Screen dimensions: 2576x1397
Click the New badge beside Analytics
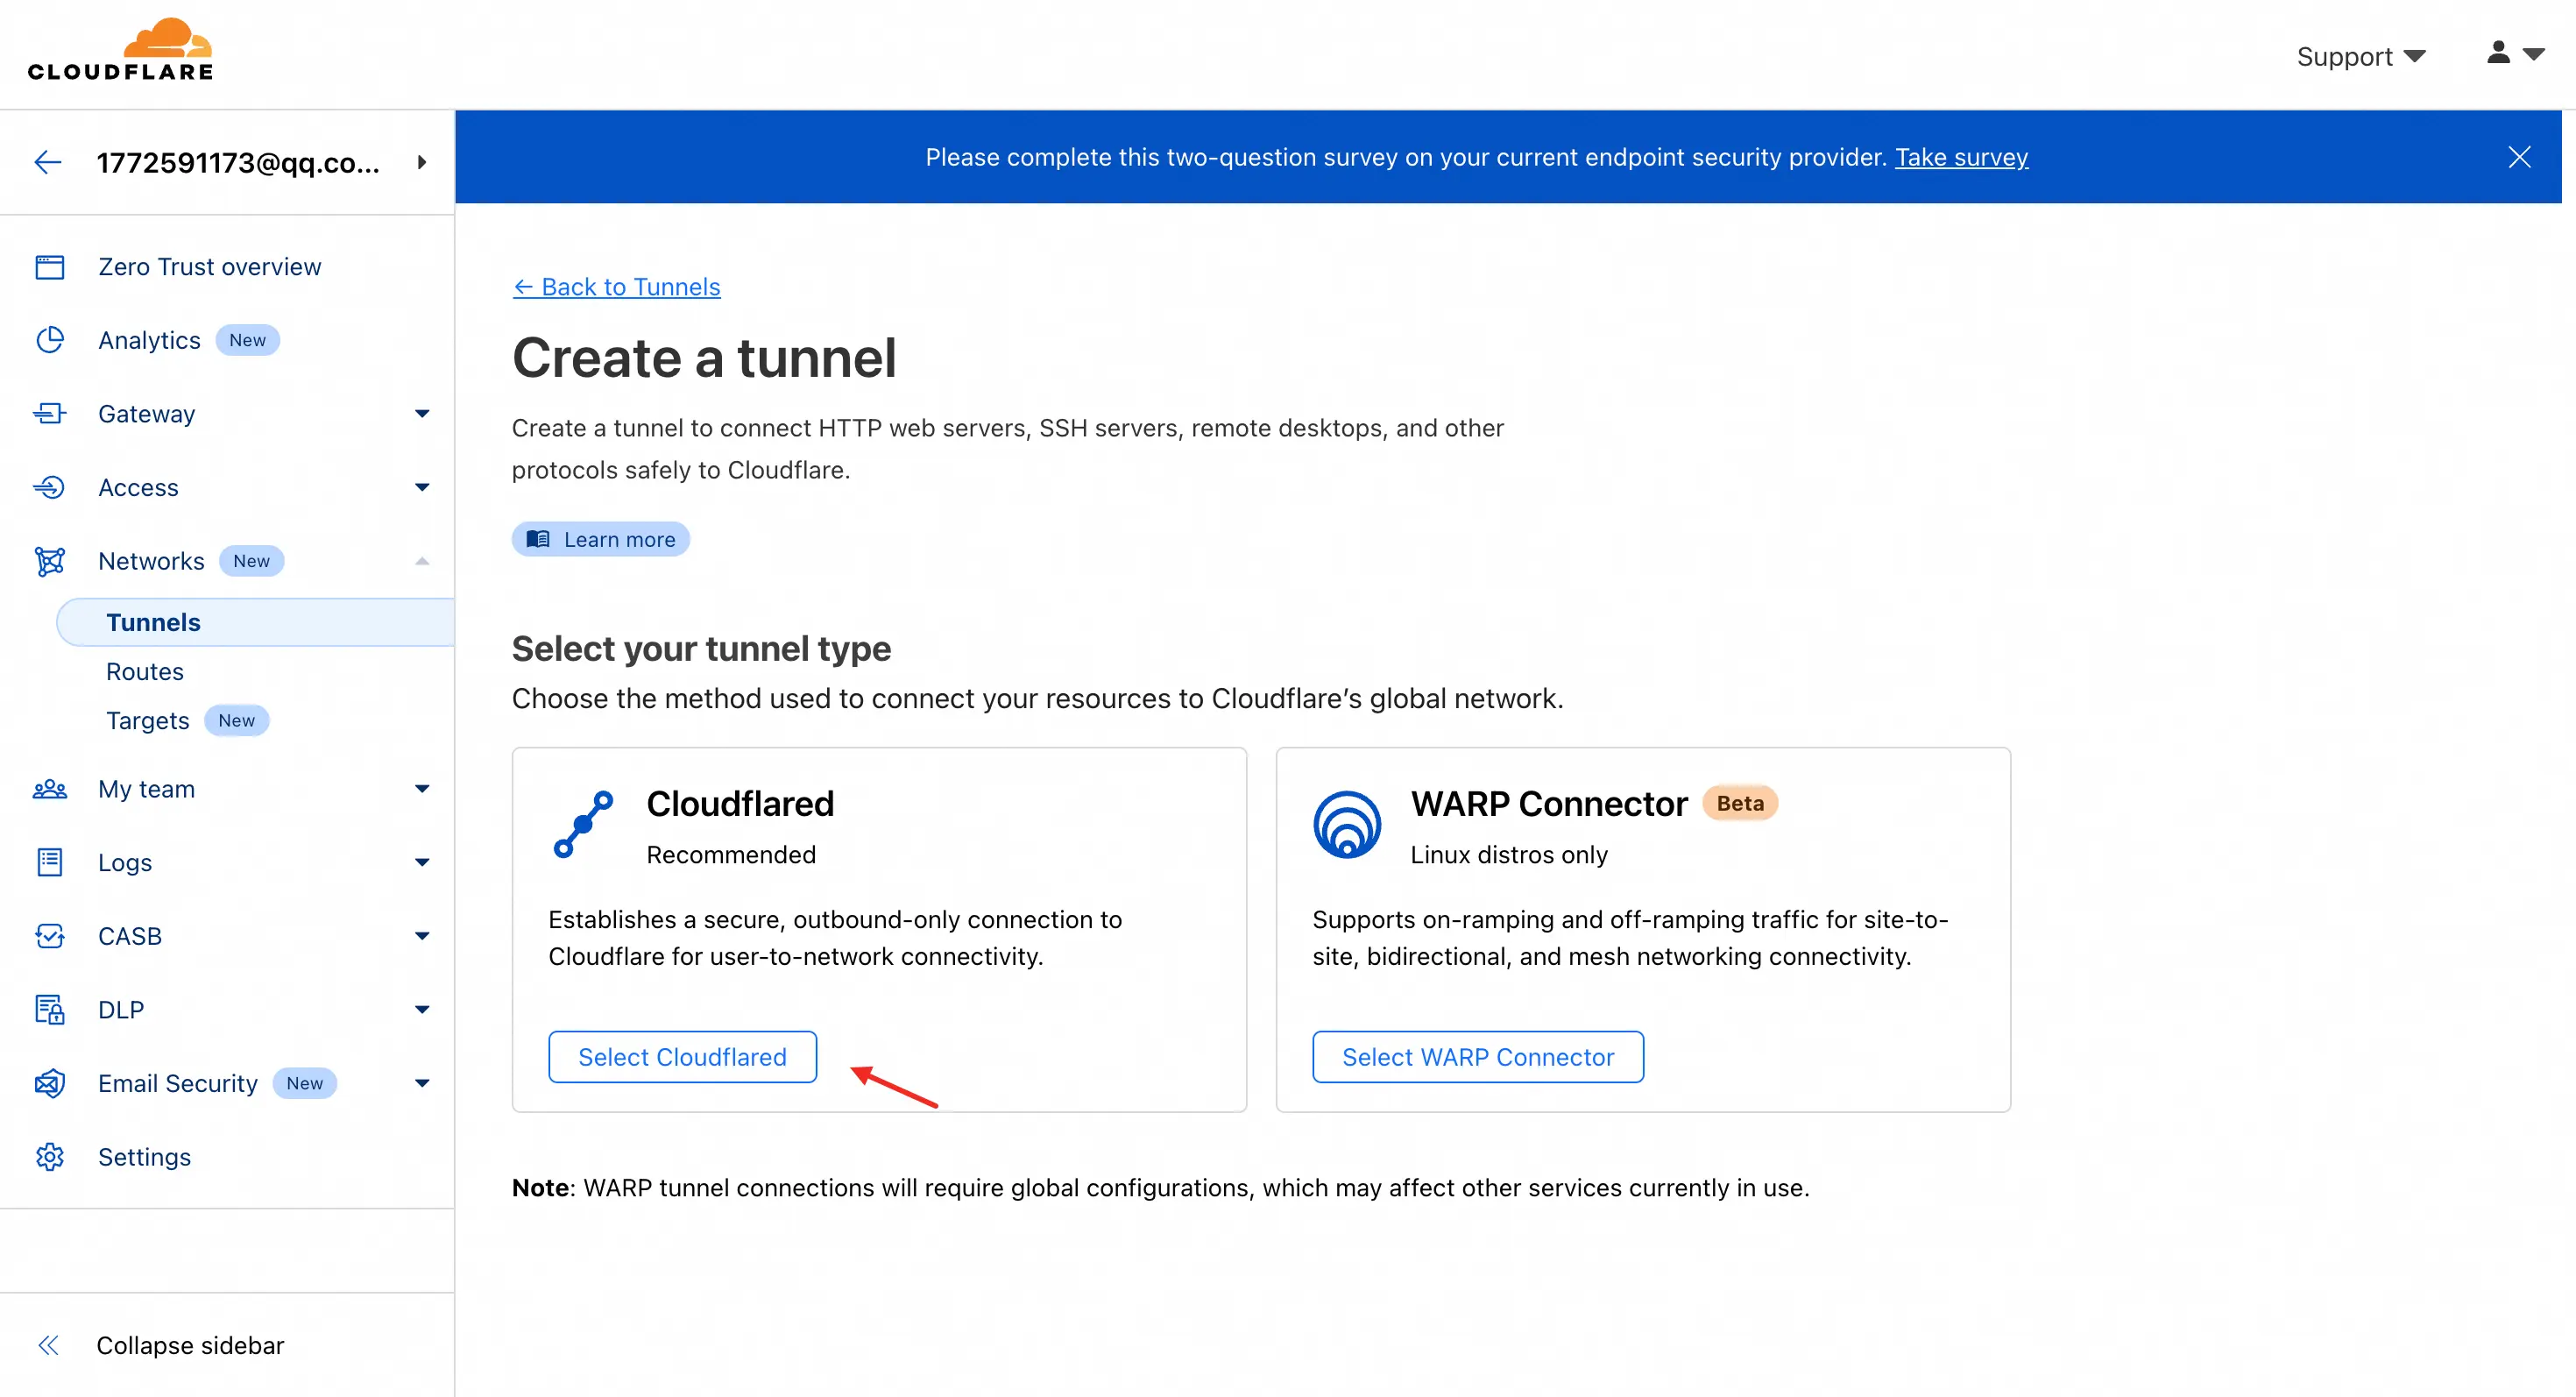(x=247, y=340)
